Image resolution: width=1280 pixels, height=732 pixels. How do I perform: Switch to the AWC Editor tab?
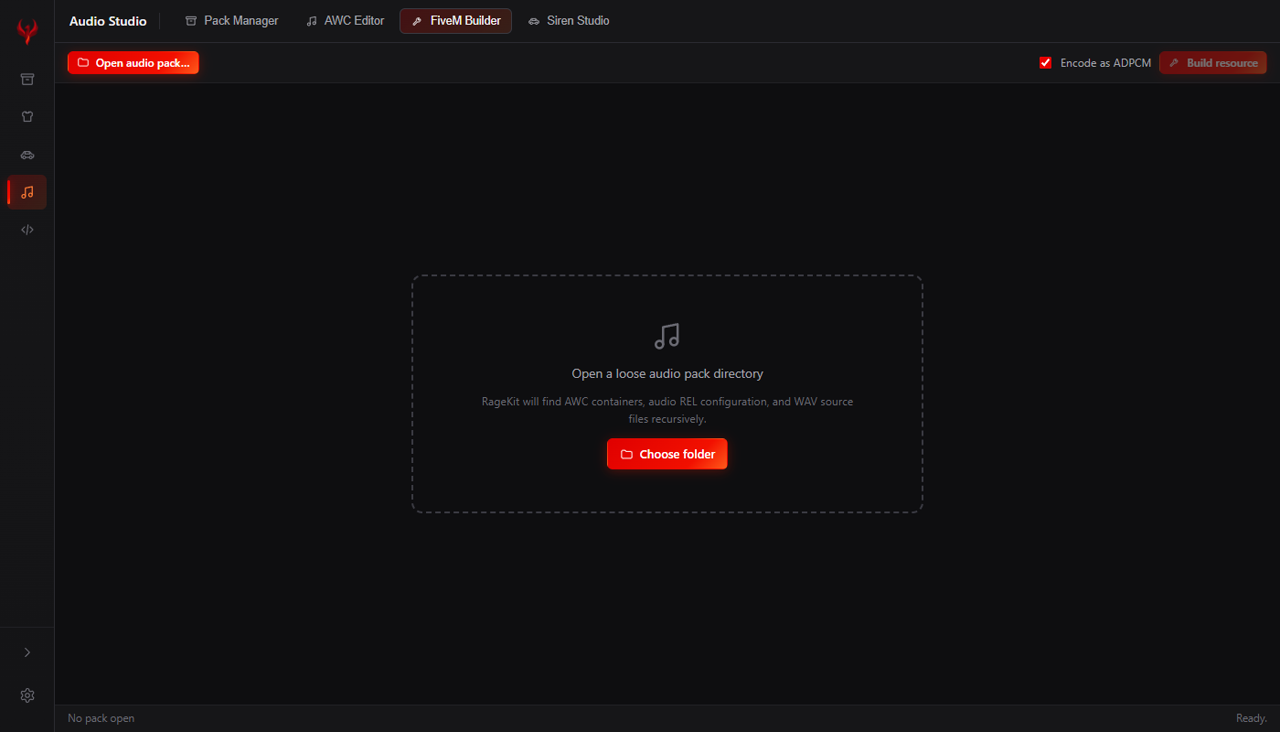(345, 21)
